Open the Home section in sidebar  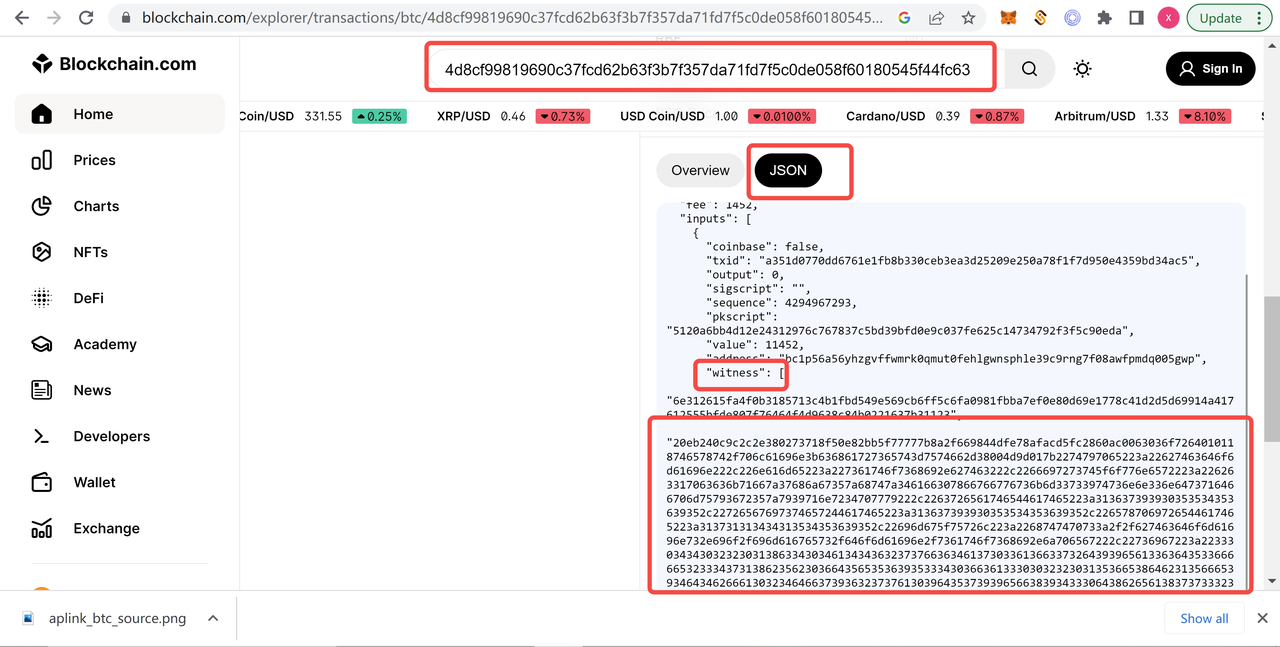(94, 113)
